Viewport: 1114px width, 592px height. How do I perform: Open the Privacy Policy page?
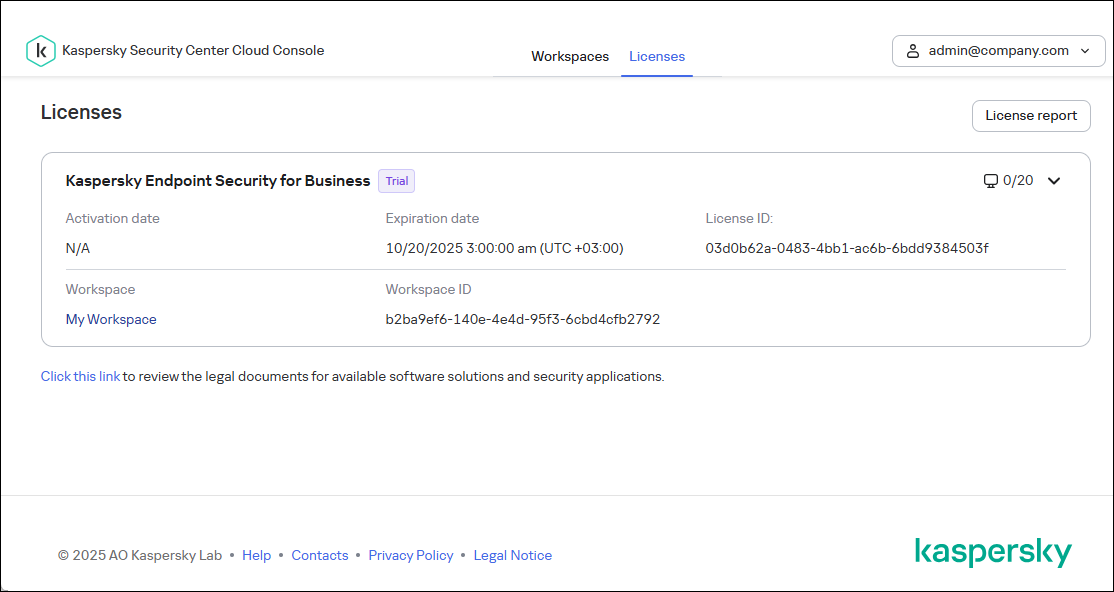411,555
